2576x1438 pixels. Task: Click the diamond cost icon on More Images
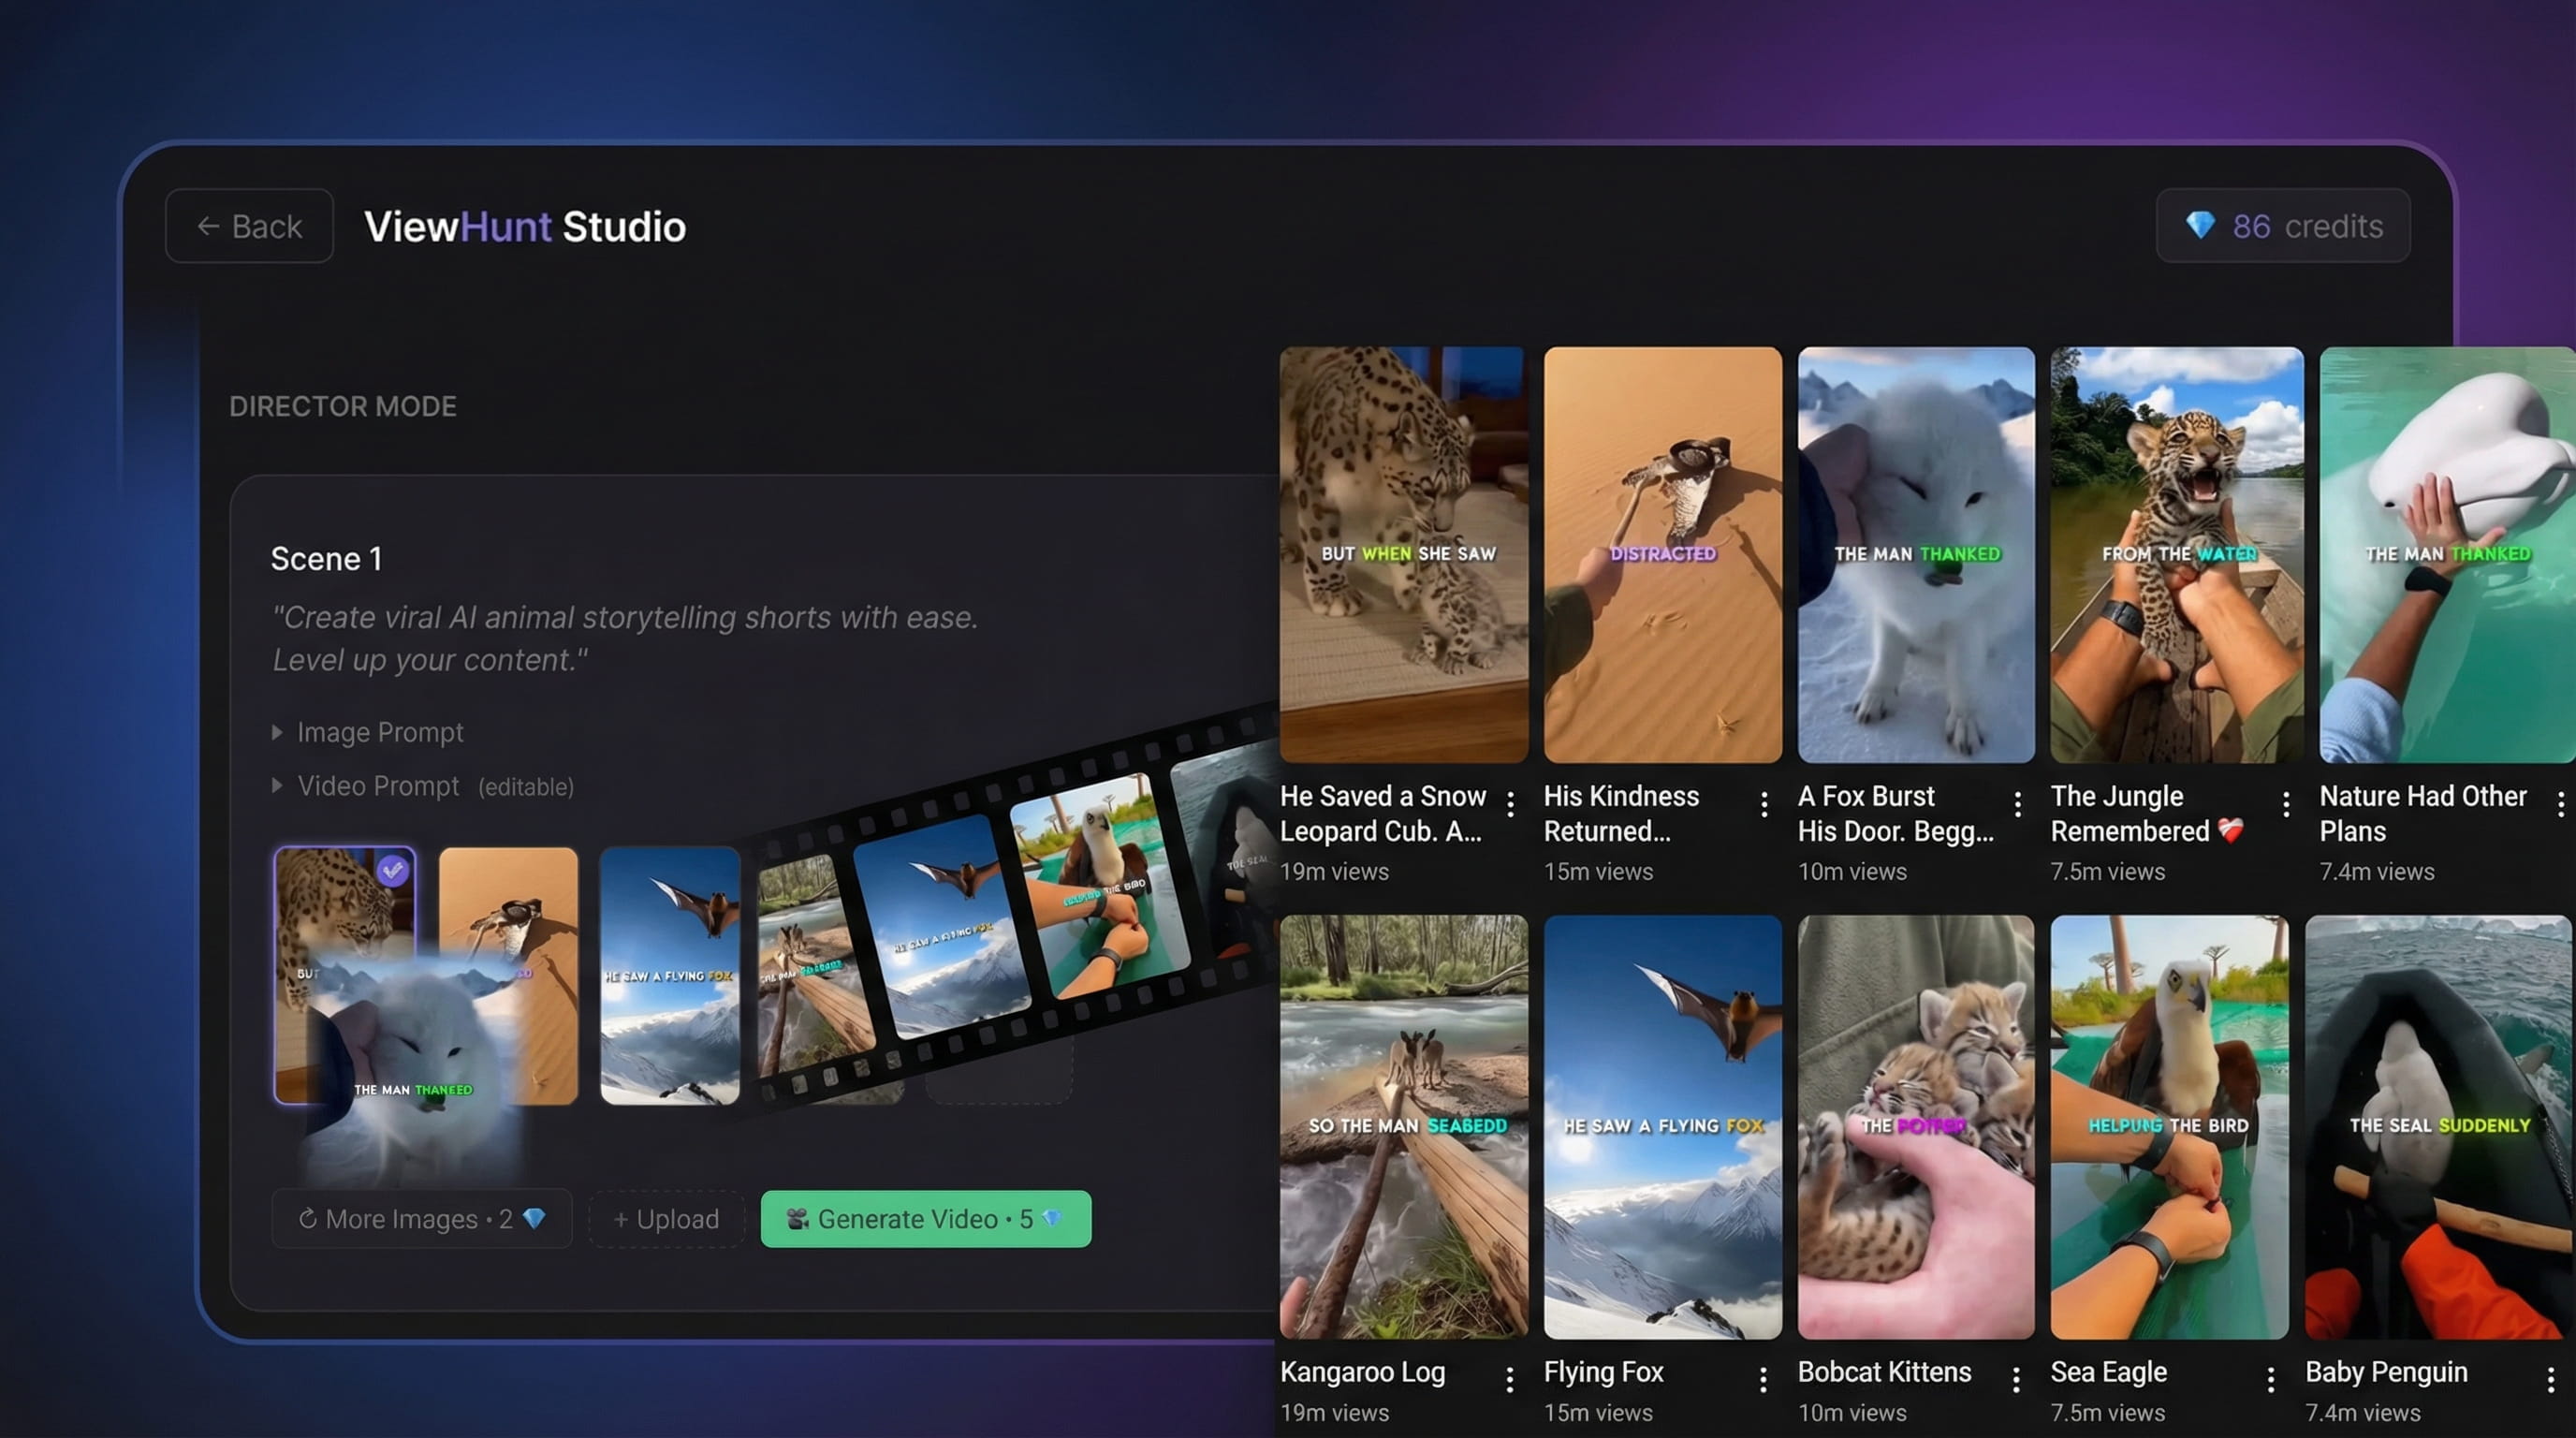coord(535,1219)
